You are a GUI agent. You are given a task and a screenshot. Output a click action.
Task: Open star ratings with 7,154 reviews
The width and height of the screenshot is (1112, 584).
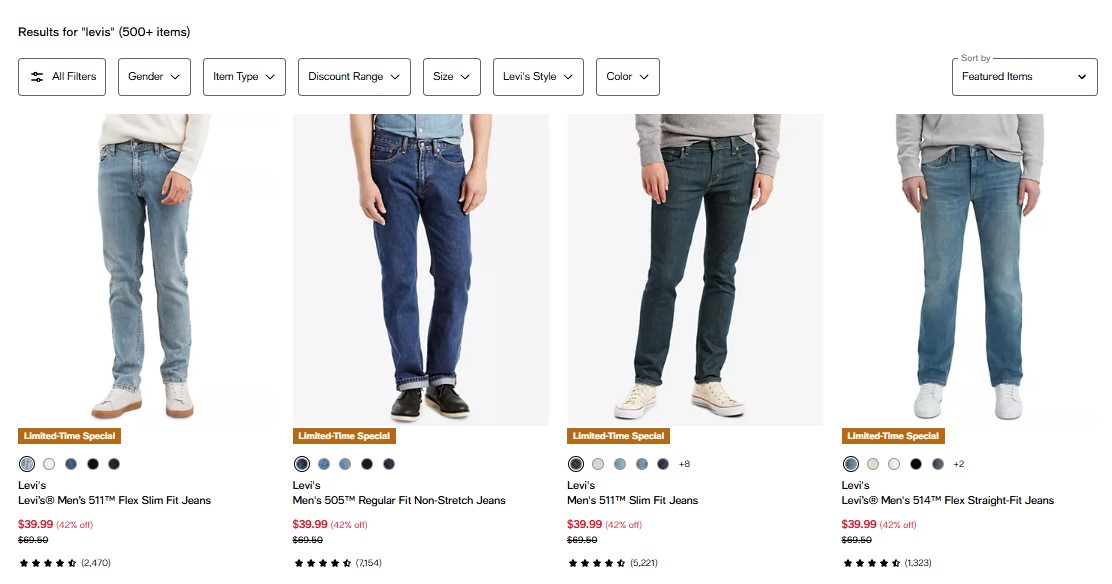338,563
